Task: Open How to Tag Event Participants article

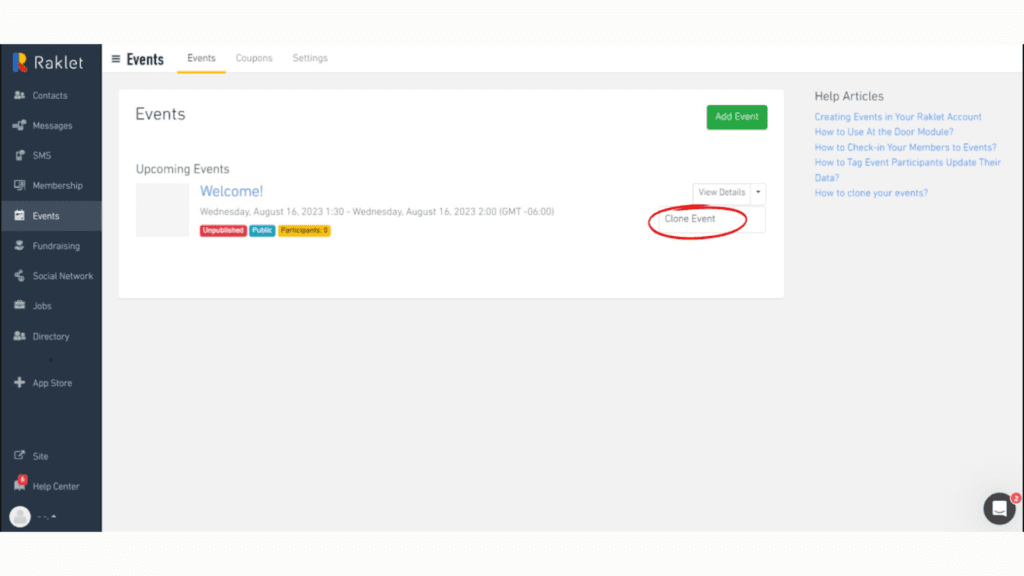Action: point(908,170)
